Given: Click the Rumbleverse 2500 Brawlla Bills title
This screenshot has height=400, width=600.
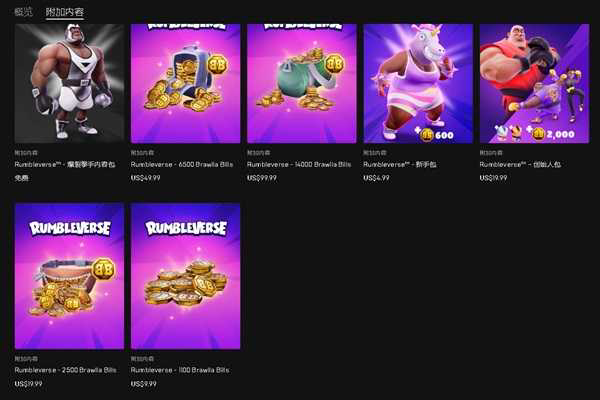Looking at the screenshot, I should (x=65, y=370).
